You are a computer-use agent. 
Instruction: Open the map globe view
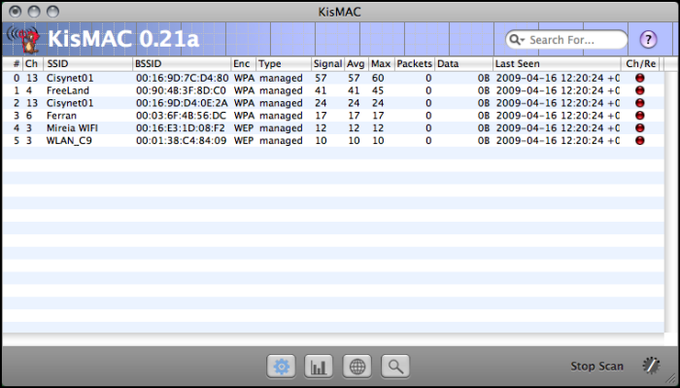click(357, 366)
